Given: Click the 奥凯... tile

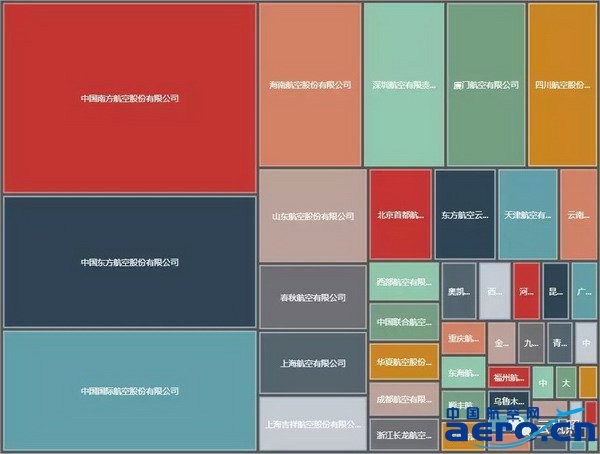Looking at the screenshot, I should tap(459, 291).
